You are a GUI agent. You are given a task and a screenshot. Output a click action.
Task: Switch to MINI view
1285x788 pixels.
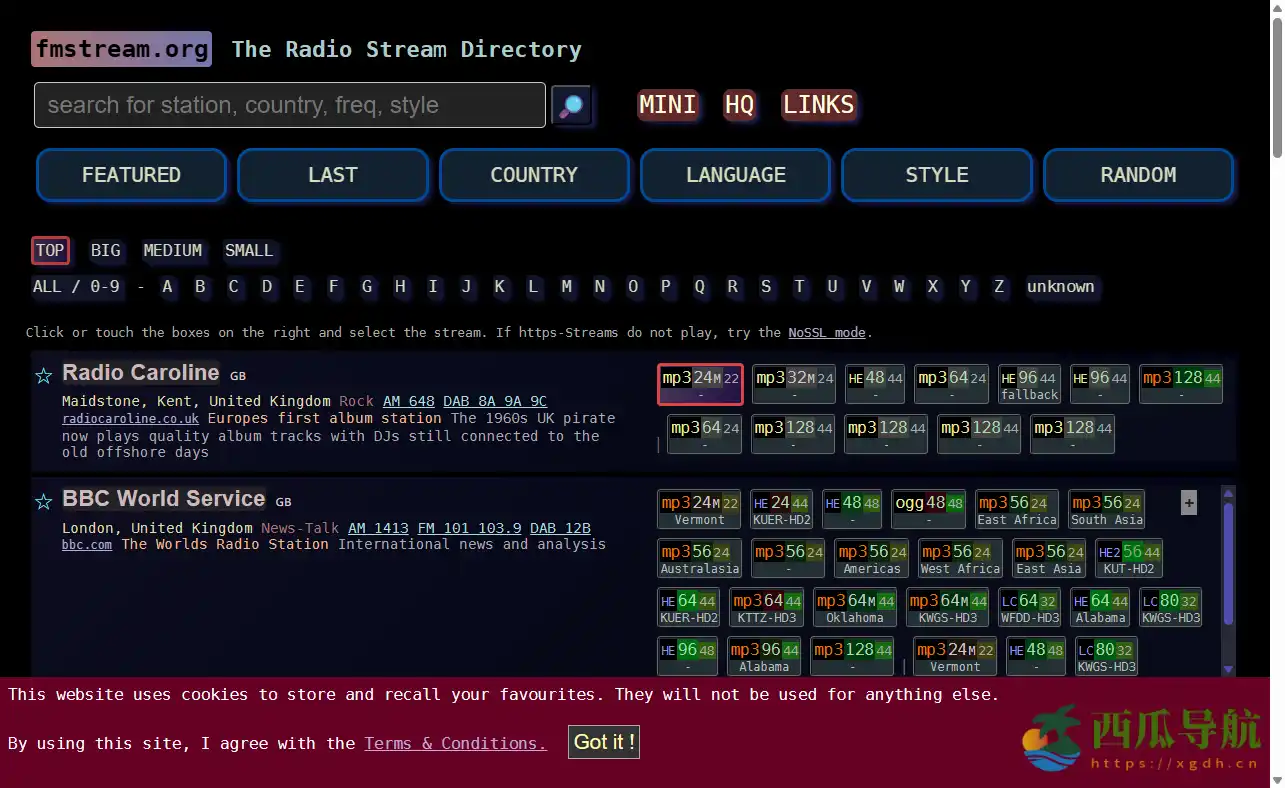(667, 105)
